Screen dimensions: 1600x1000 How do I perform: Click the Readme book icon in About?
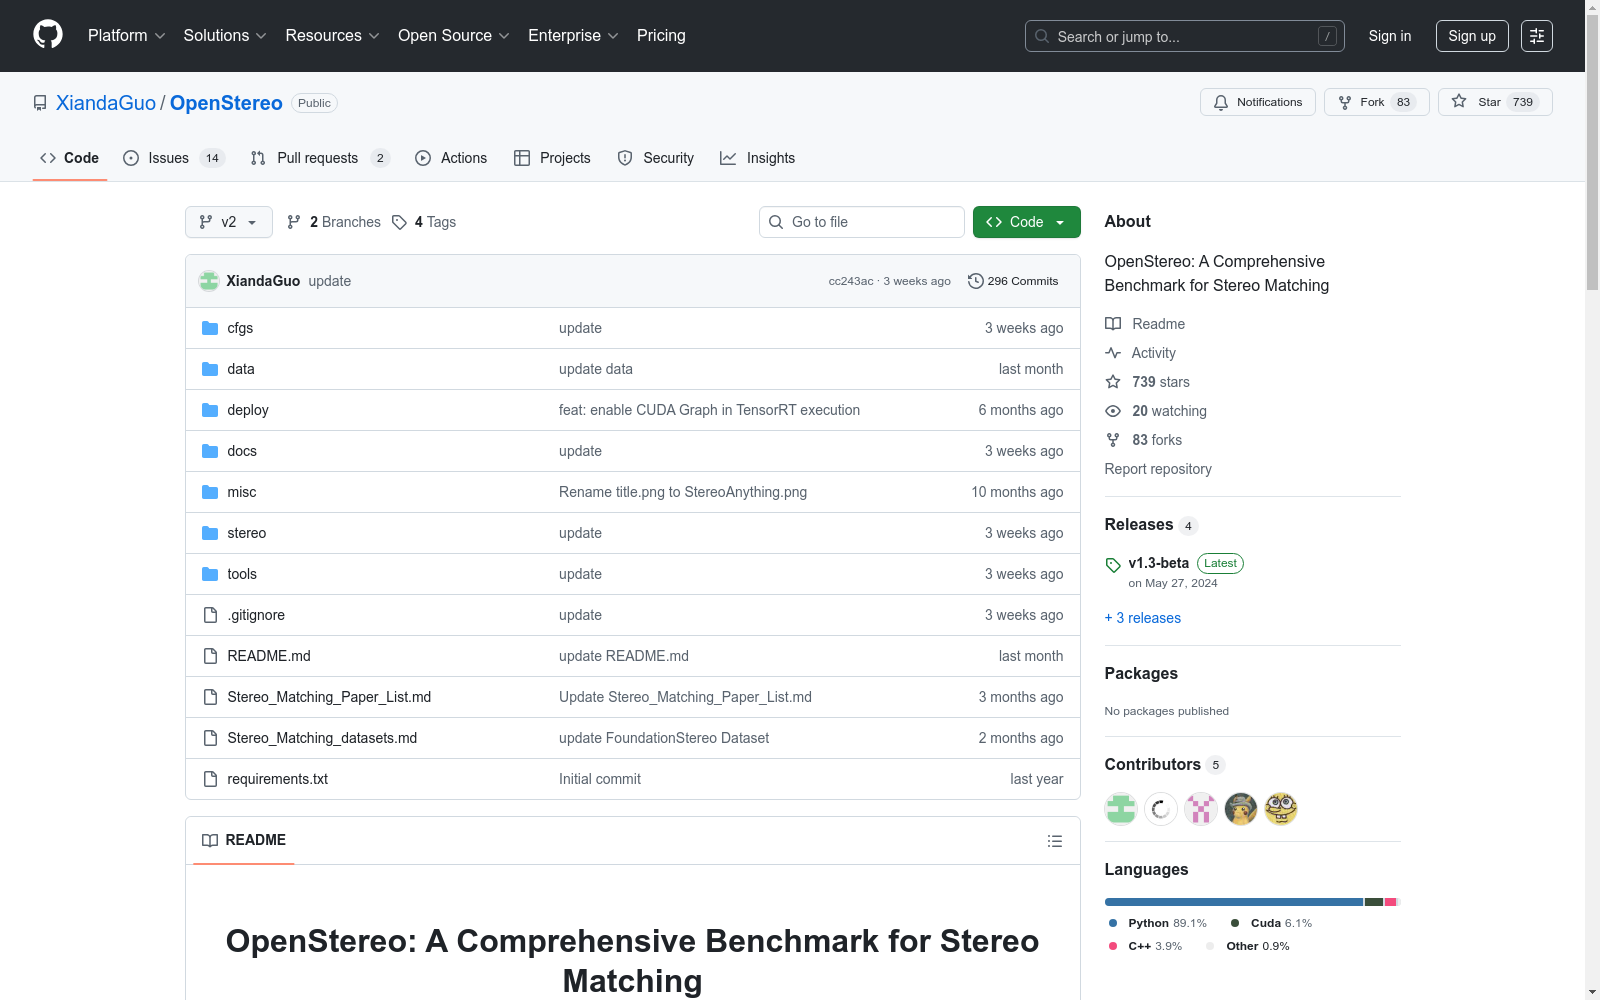tap(1113, 324)
